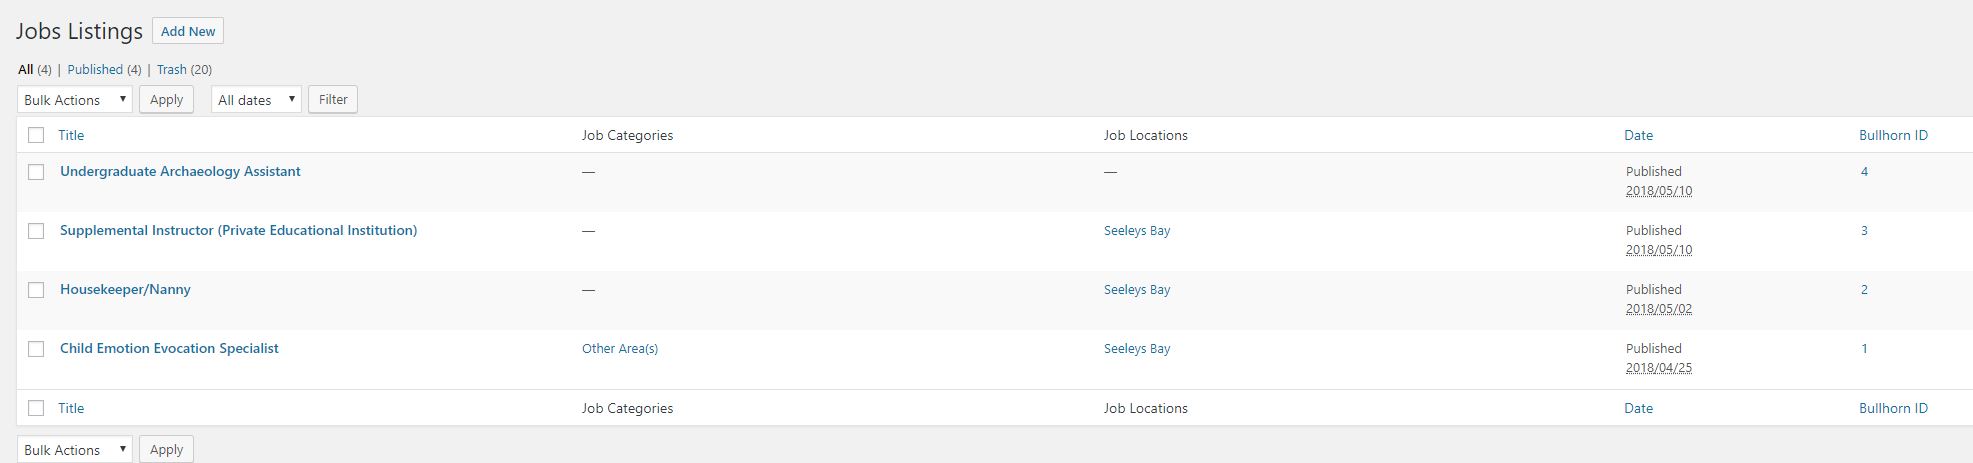
Task: Click the Add New button
Action: tap(188, 31)
